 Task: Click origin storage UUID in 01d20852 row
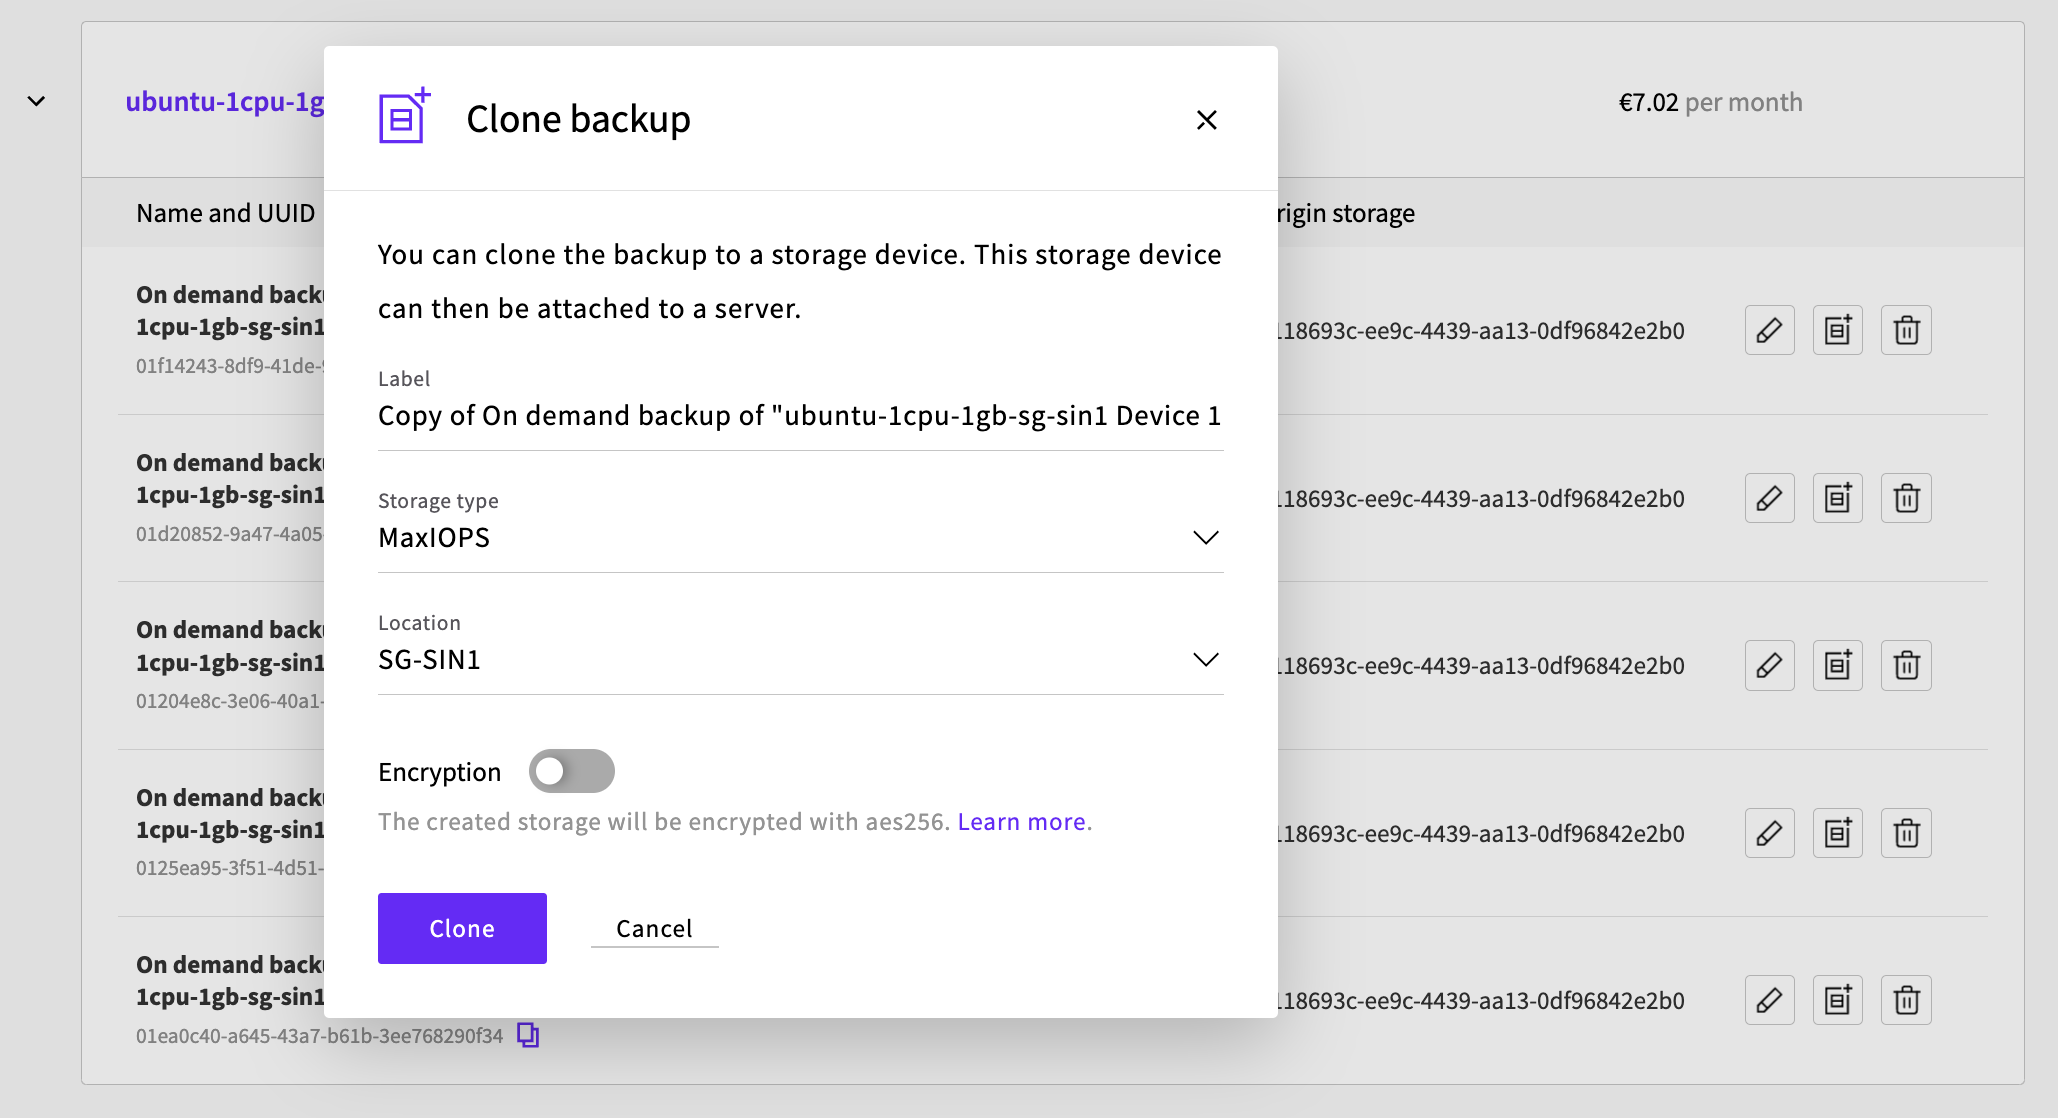click(1482, 499)
